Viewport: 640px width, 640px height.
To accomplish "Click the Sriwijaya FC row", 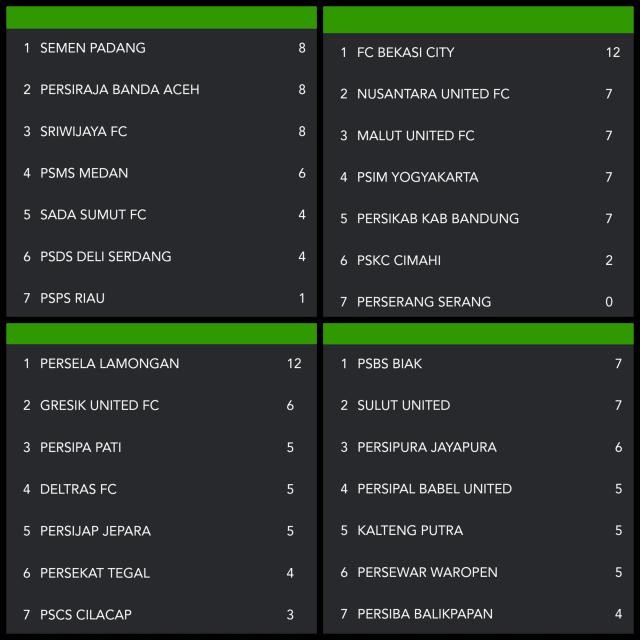I will 161,131.
